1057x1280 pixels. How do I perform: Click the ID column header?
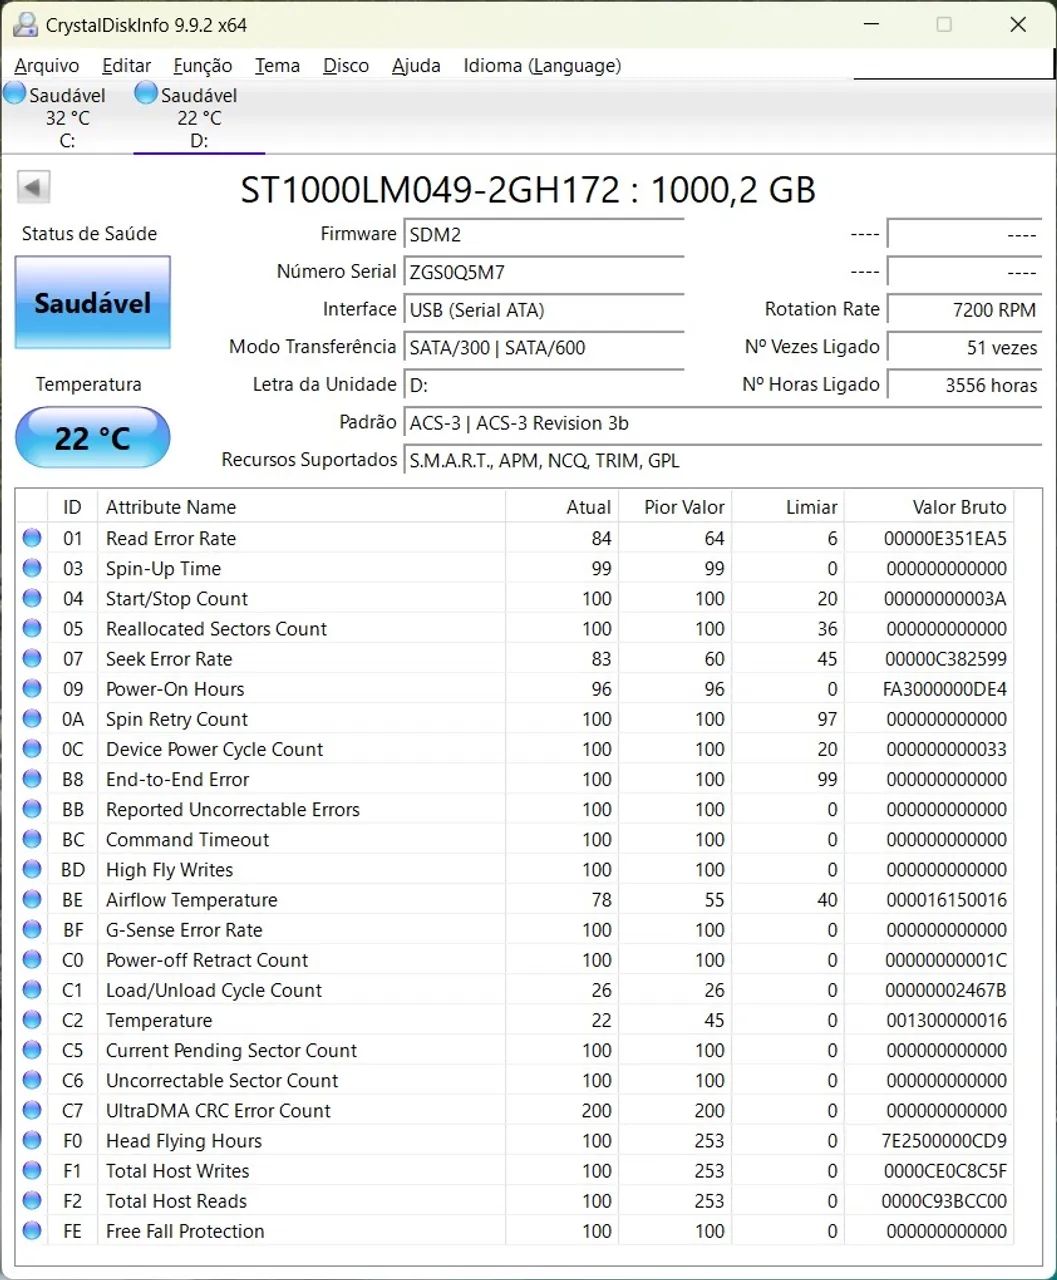click(72, 507)
